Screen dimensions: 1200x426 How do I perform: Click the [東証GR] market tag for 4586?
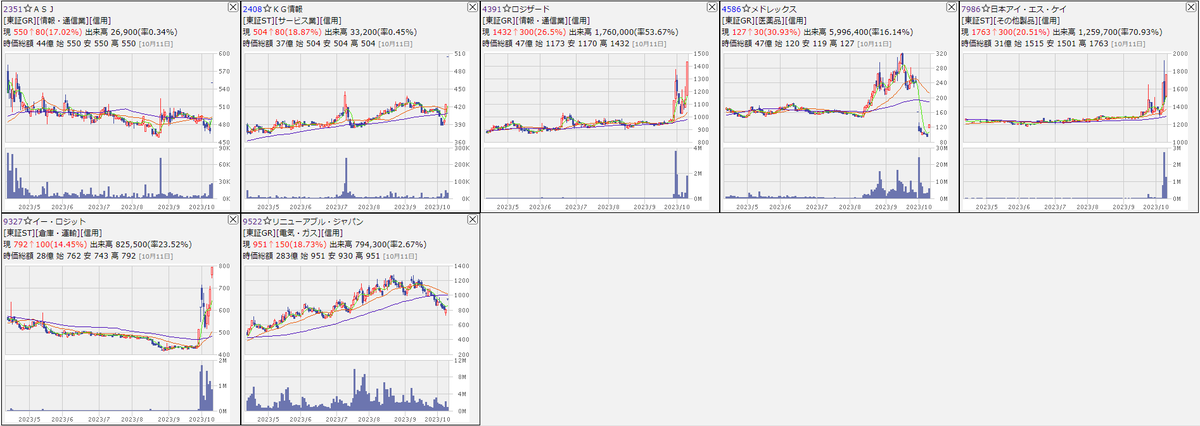(x=739, y=19)
